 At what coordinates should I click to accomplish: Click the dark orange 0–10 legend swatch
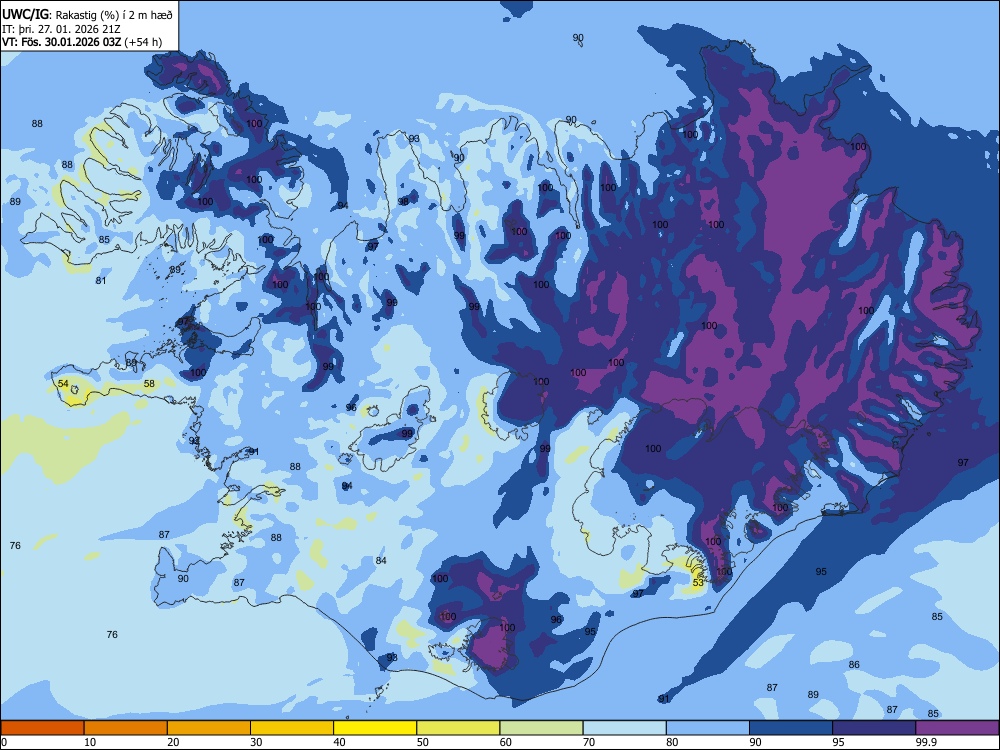42,728
